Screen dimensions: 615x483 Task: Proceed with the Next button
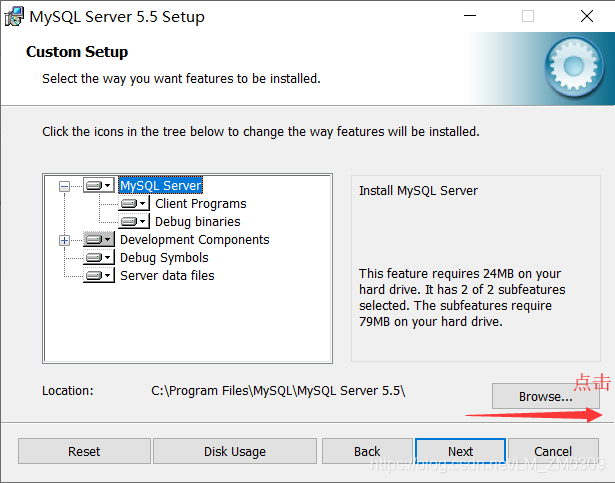pyautogui.click(x=460, y=451)
